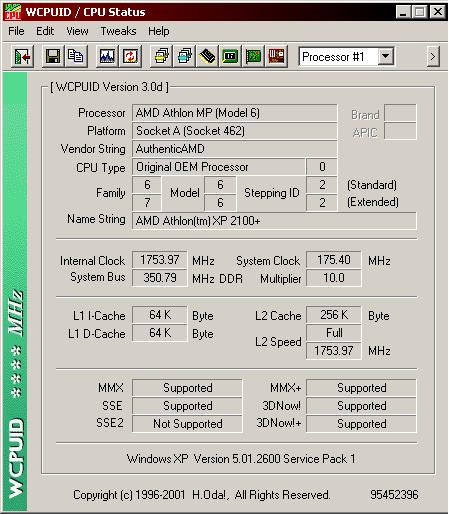
Task: Expand toolbar overflow chevron arrow
Action: 433,57
